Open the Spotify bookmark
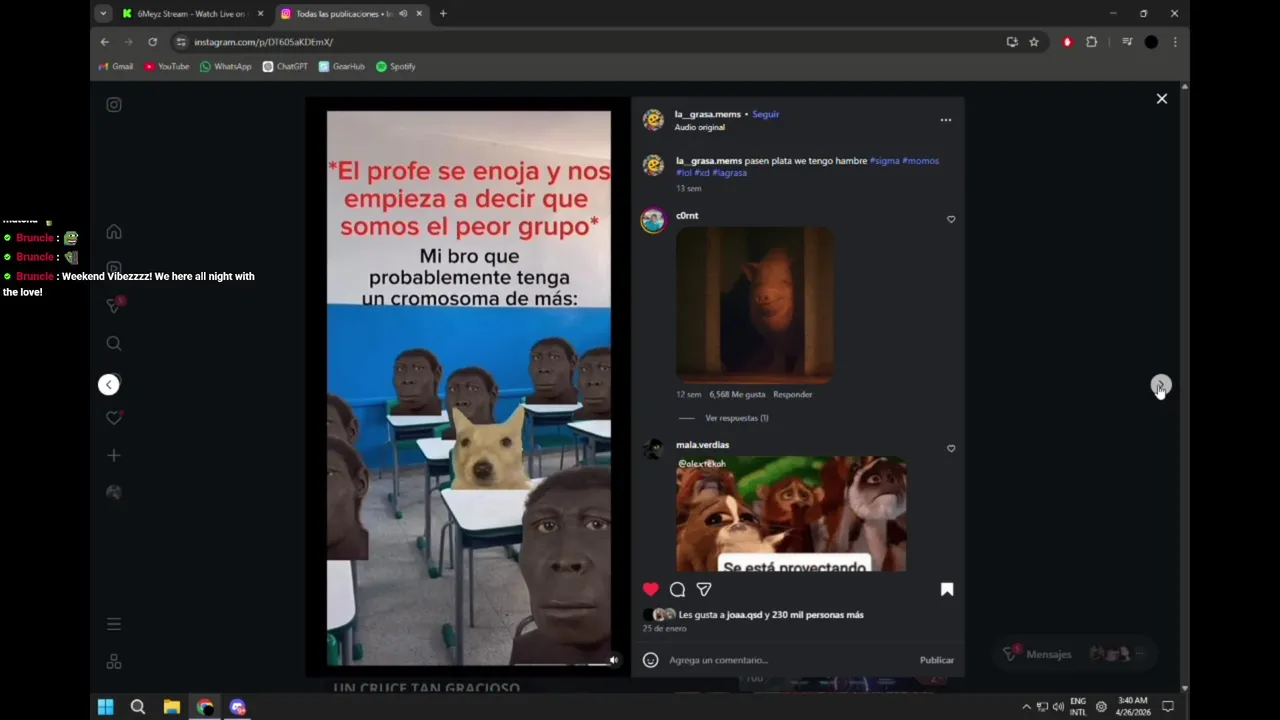Screen dimensions: 1280x720 pos(395,67)
